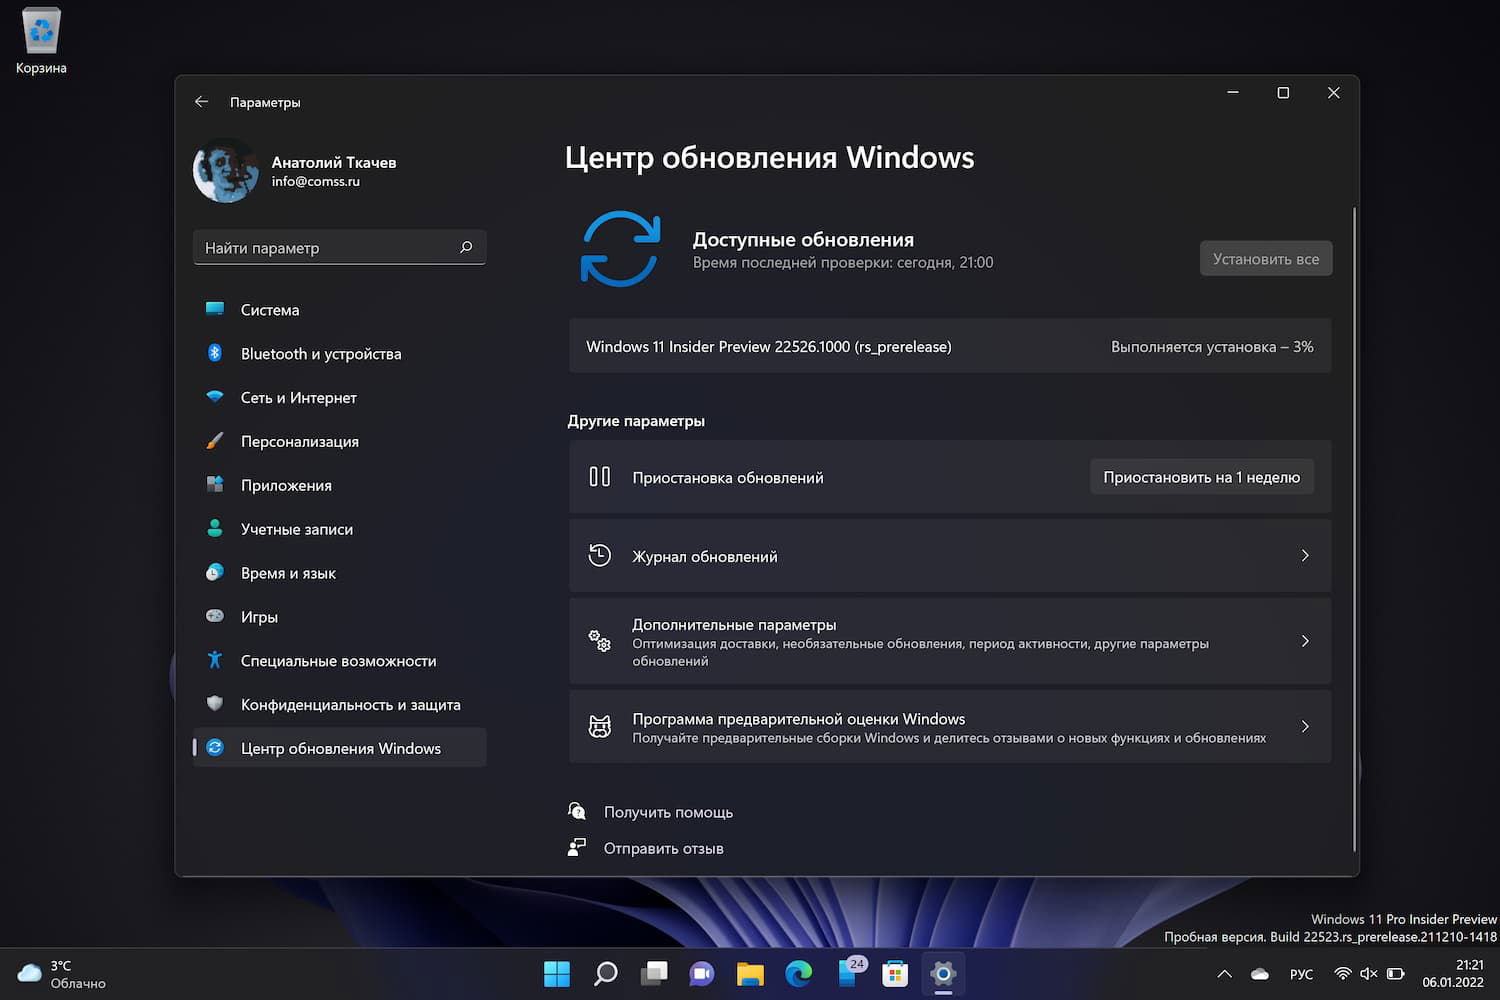The height and width of the screenshot is (1000, 1500).
Task: Click the pause updates icon
Action: coord(599,477)
